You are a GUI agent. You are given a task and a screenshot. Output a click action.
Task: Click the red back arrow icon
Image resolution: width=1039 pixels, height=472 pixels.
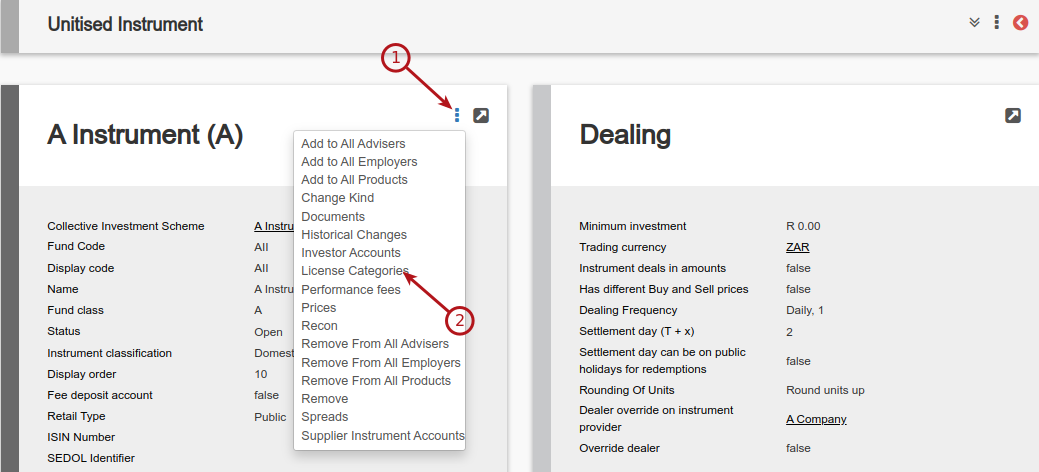(1020, 23)
